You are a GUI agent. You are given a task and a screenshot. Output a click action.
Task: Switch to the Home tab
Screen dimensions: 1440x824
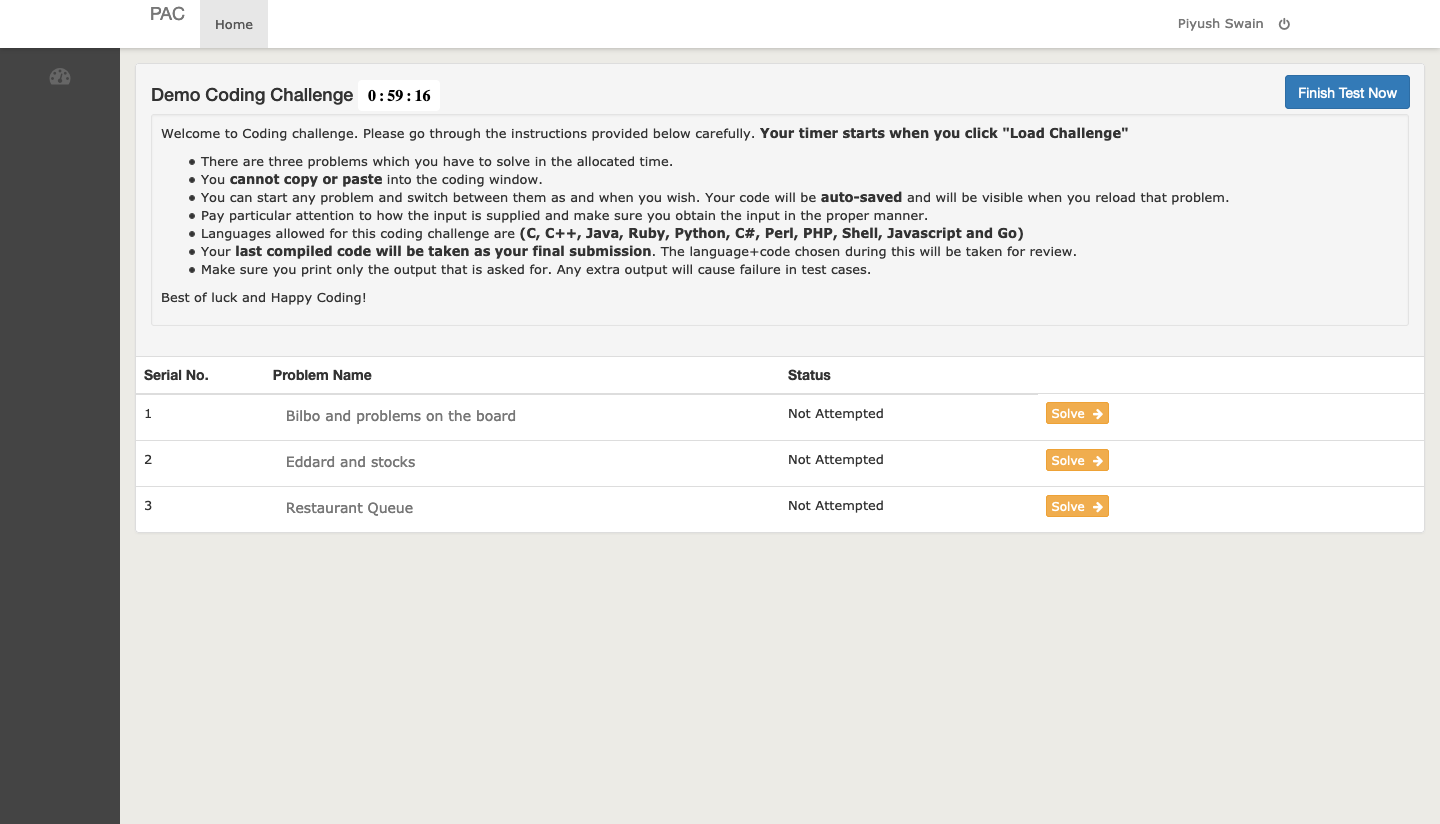tap(233, 24)
